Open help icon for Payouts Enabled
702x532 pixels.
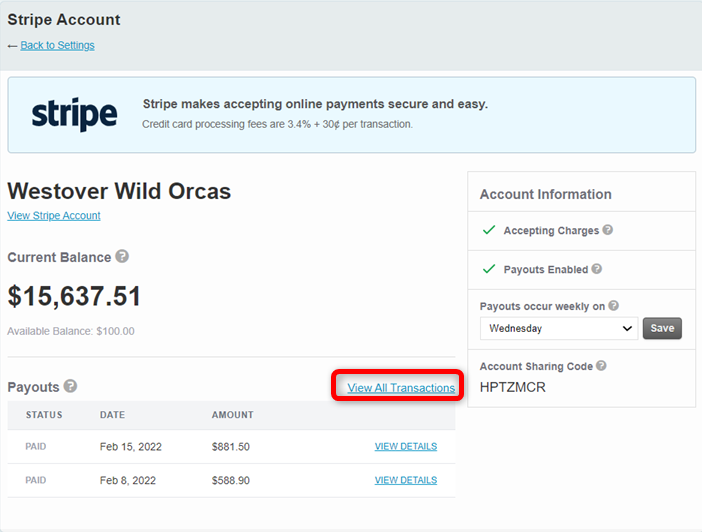click(x=596, y=269)
